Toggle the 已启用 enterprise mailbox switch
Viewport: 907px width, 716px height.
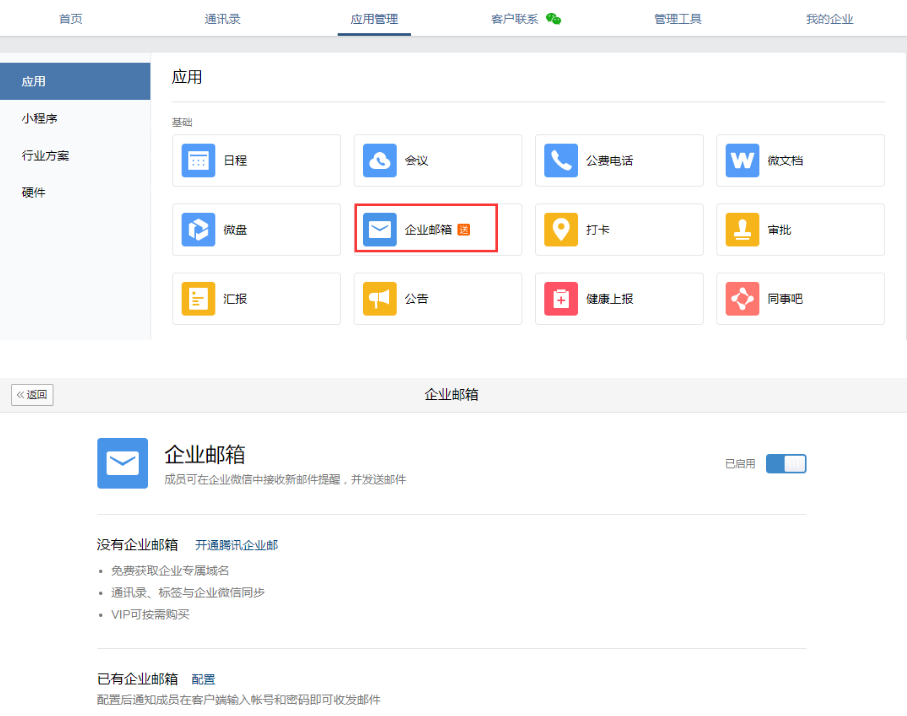point(786,464)
